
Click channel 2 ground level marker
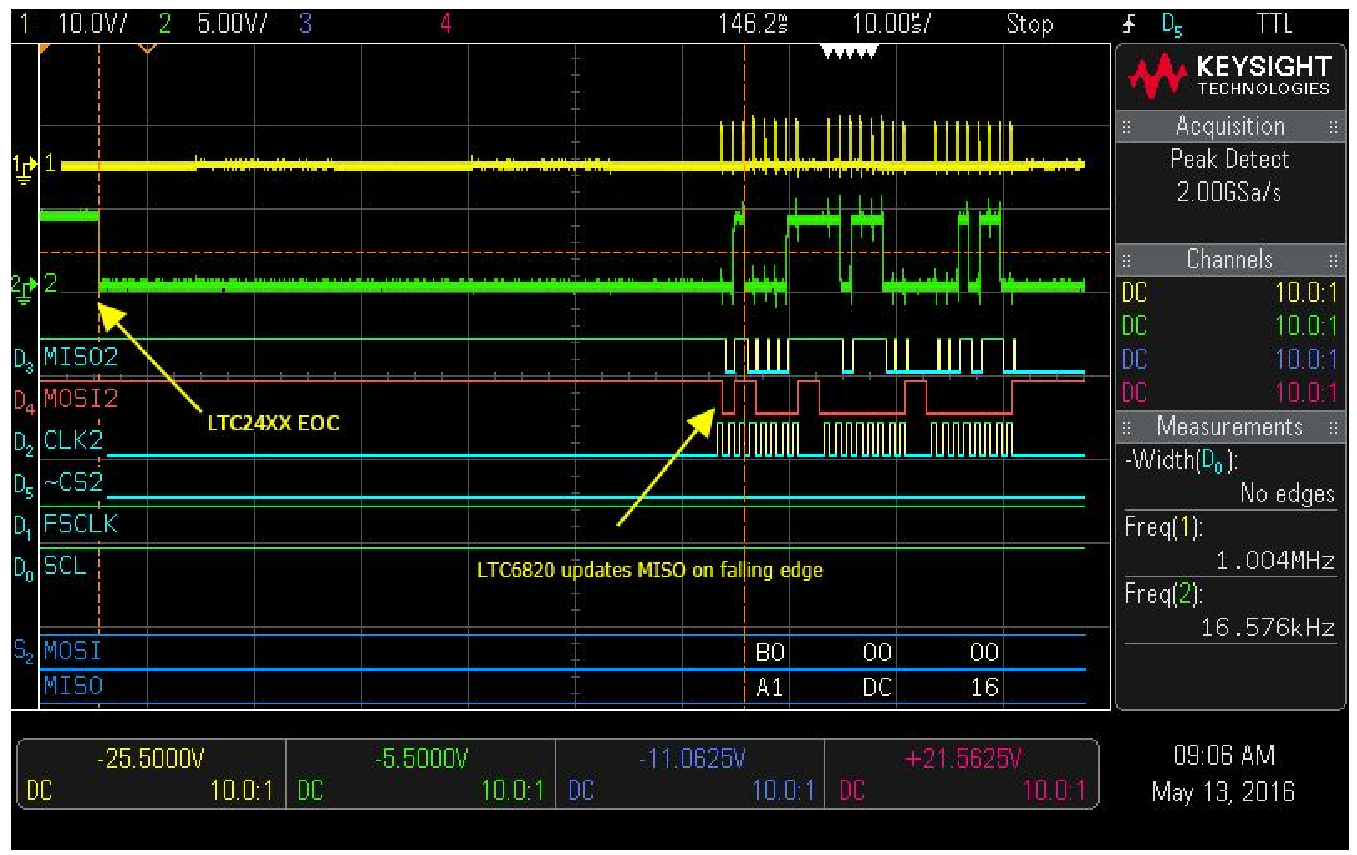tap(24, 286)
